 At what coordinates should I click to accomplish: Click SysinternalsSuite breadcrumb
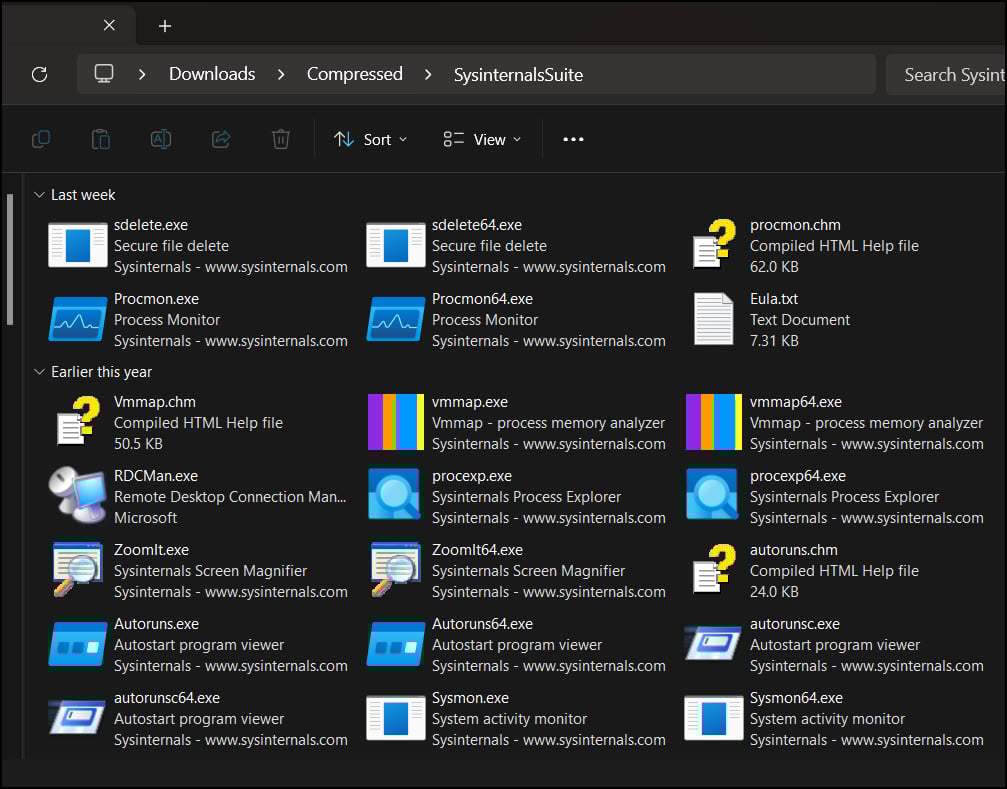pos(518,74)
